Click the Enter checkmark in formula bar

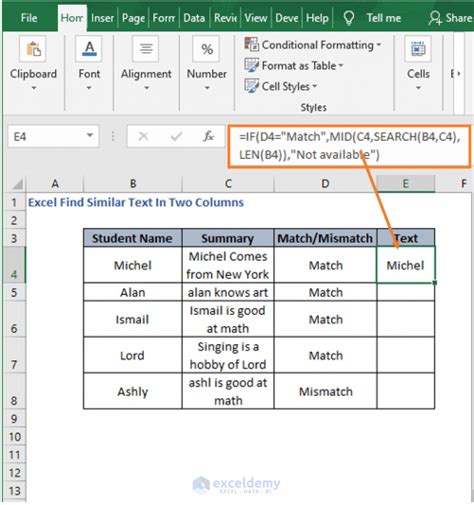[x=176, y=136]
